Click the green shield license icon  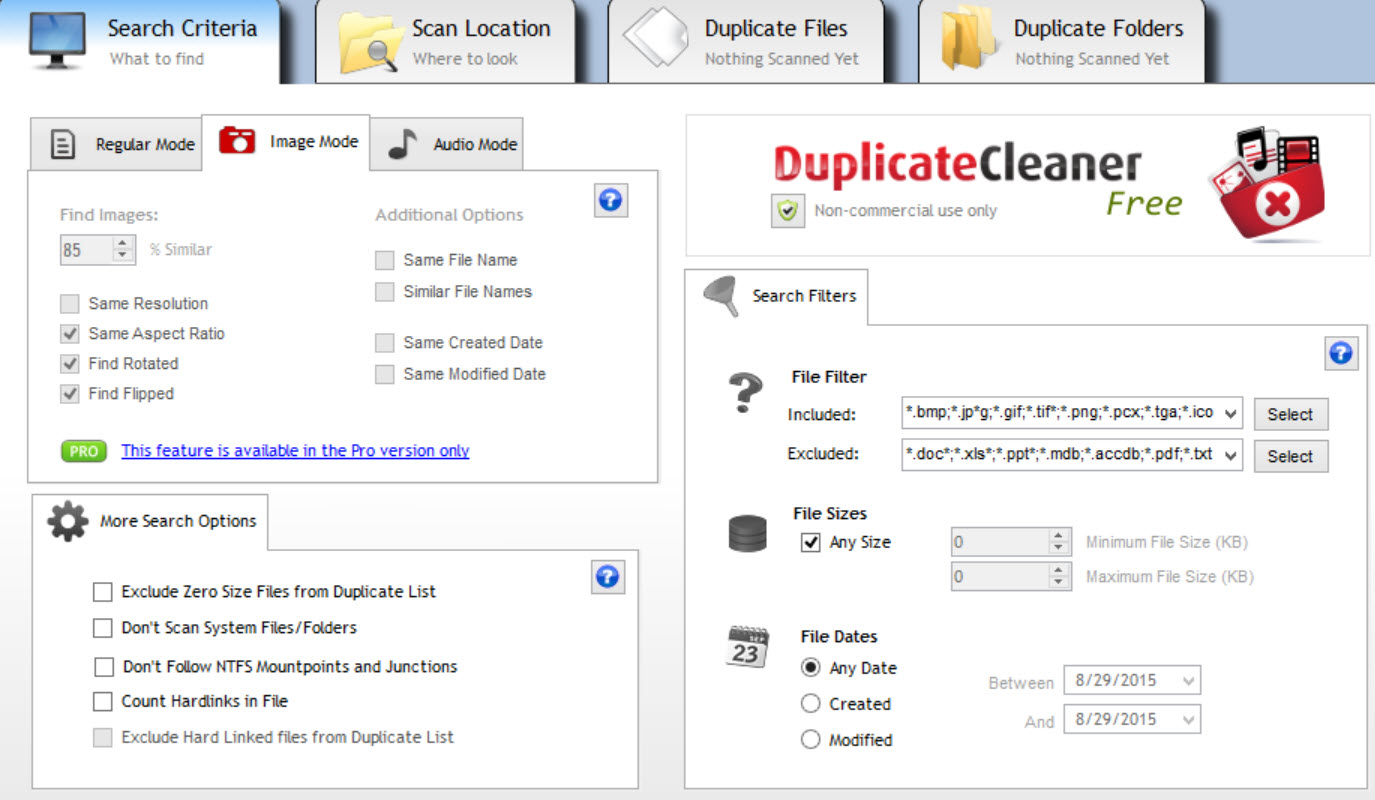point(788,211)
